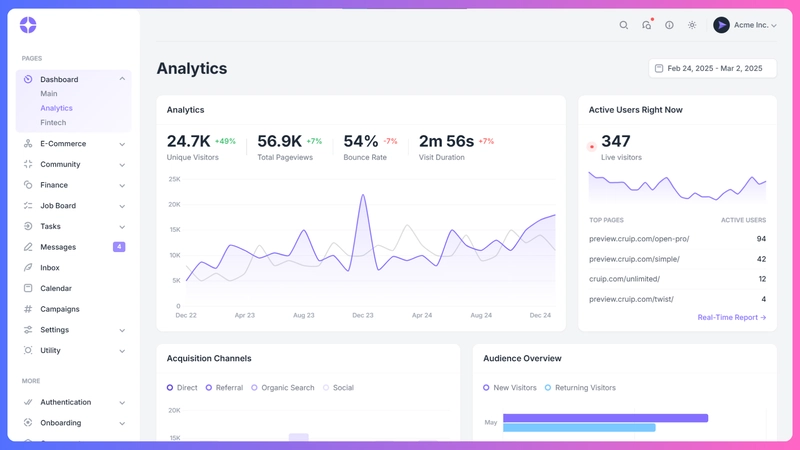This screenshot has height=450, width=800.
Task: Click the search icon in header
Action: (624, 25)
